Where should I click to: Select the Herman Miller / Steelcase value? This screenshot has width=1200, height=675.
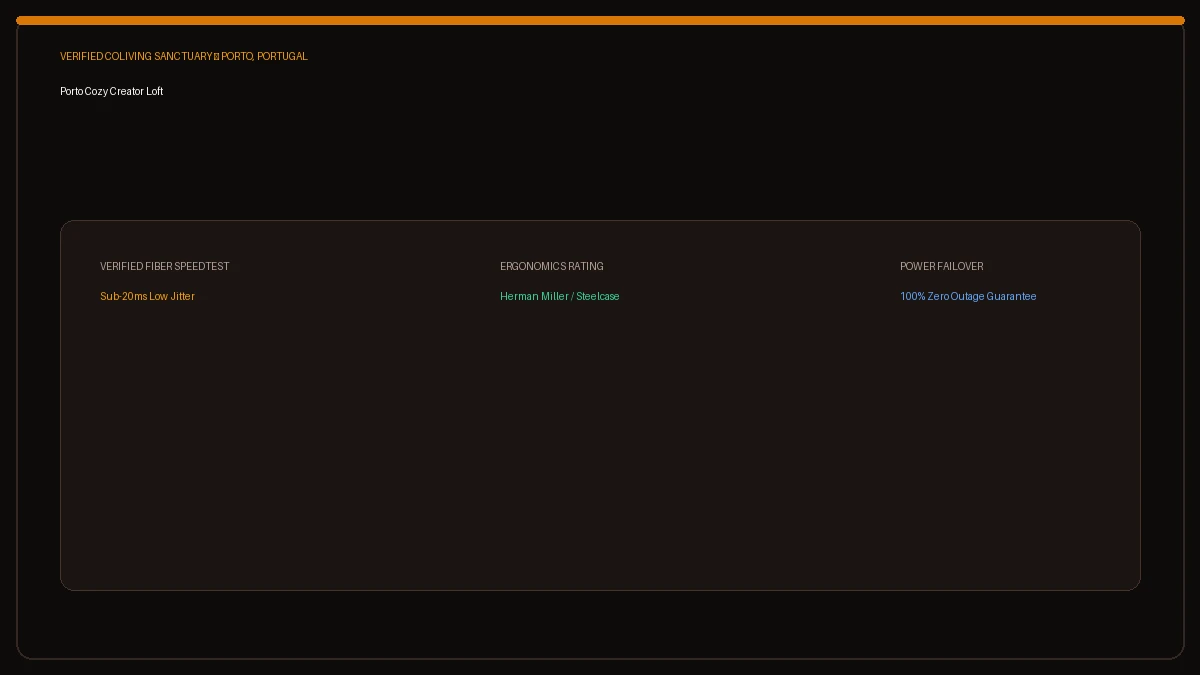[560, 296]
